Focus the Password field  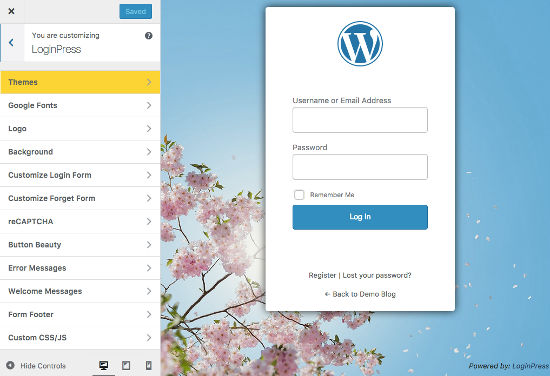point(360,167)
